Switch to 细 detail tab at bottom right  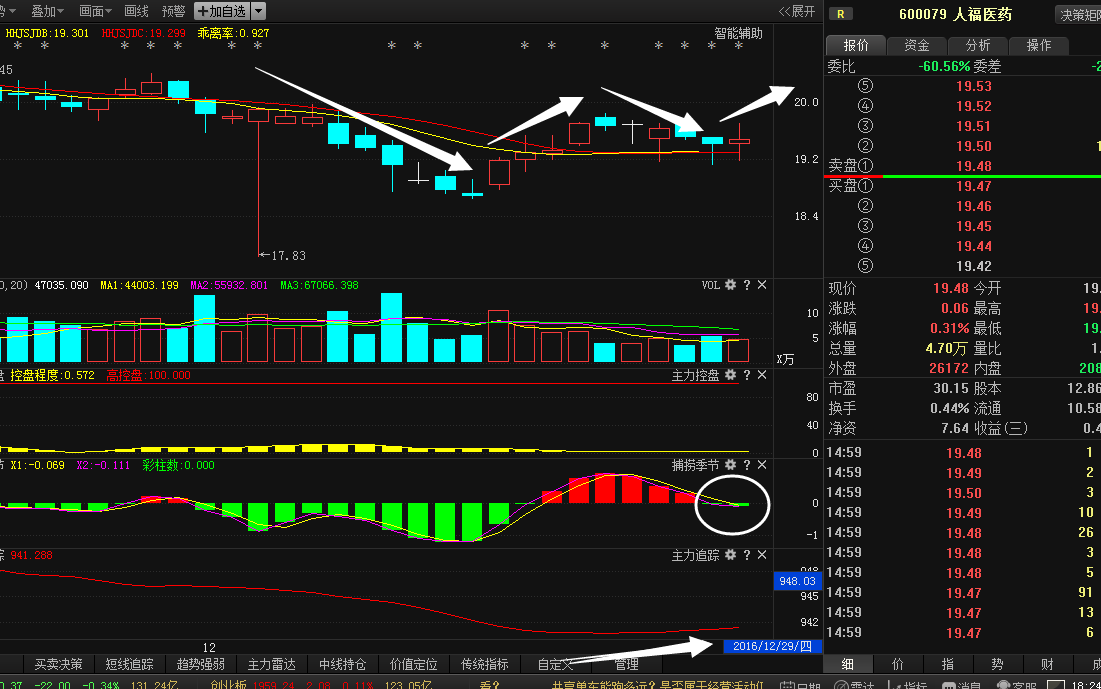click(x=848, y=664)
